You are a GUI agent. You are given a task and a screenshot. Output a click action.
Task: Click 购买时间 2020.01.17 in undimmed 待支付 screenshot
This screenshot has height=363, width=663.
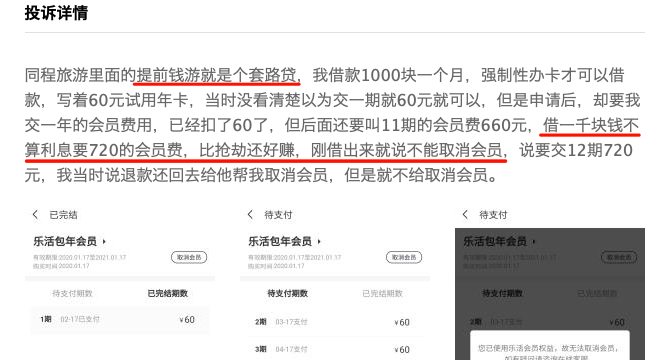pyautogui.click(x=276, y=266)
